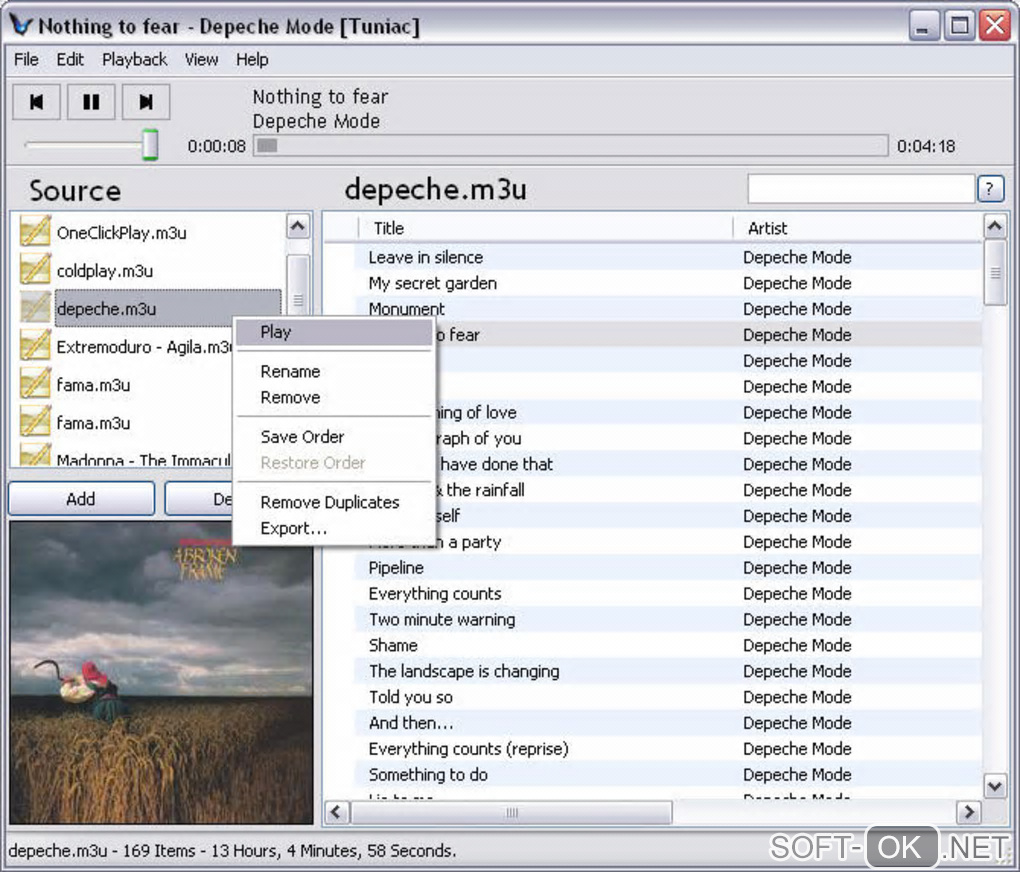This screenshot has width=1020, height=872.
Task: Choose Rename in the context menu
Action: click(x=334, y=372)
